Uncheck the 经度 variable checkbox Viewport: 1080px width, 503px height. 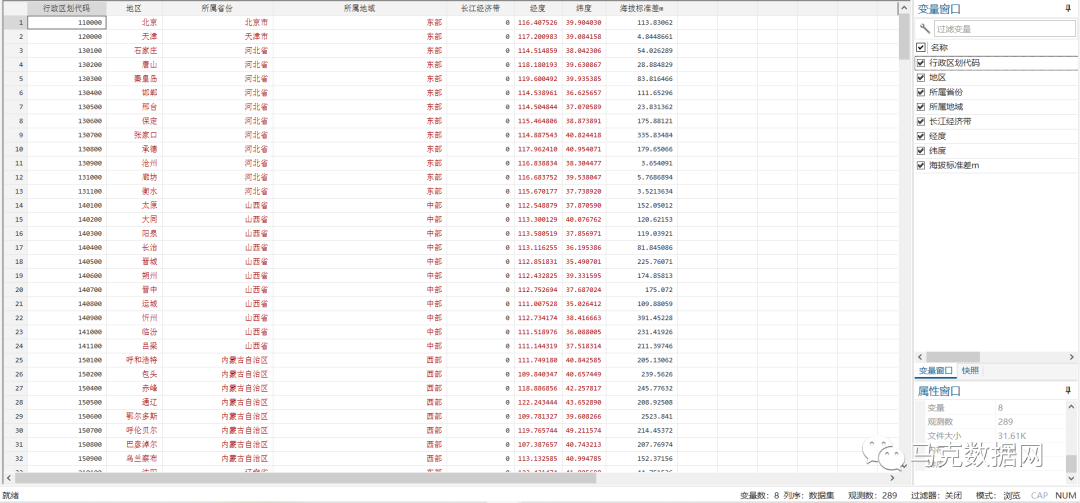921,136
